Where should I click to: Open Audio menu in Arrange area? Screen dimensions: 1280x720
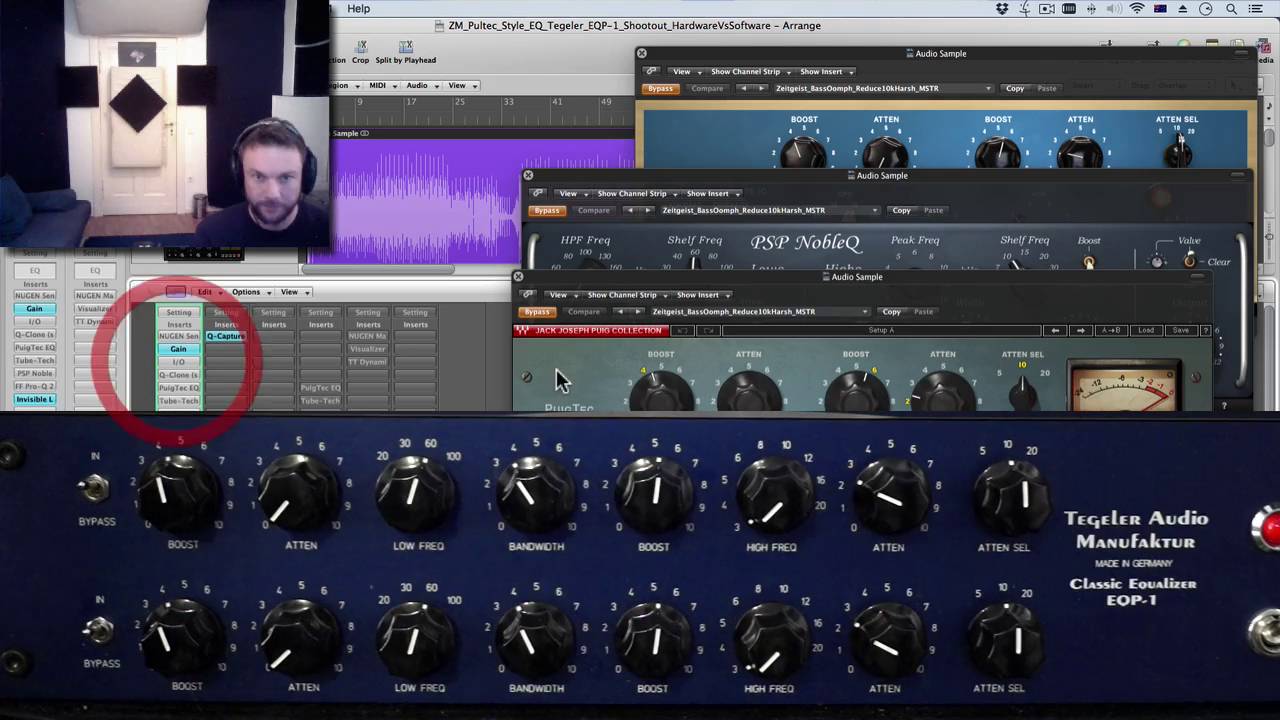(x=420, y=85)
